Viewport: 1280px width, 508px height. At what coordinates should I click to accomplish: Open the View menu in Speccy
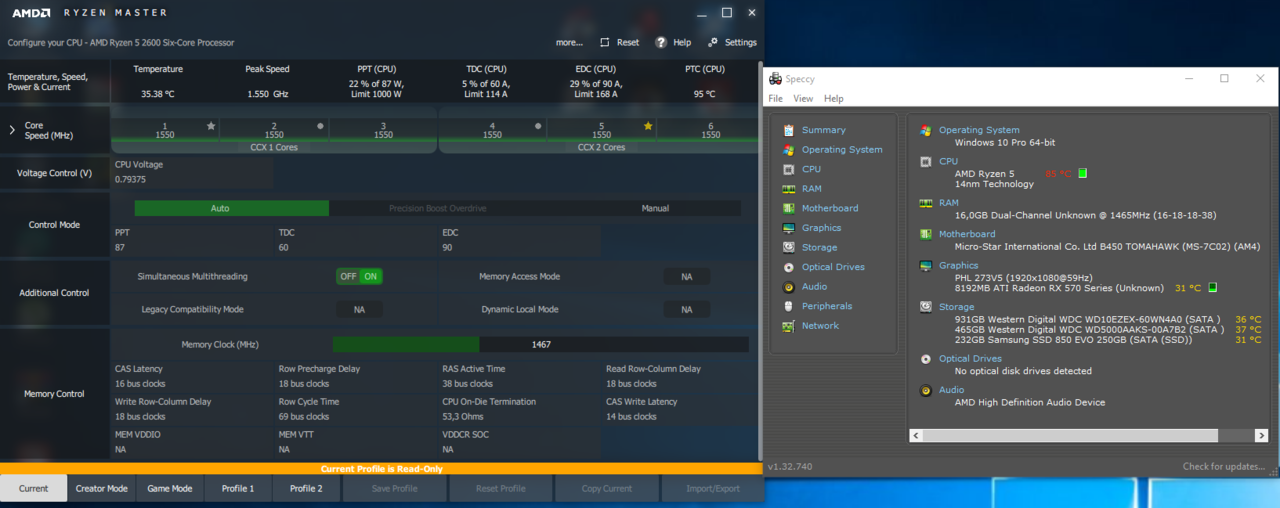coord(803,99)
